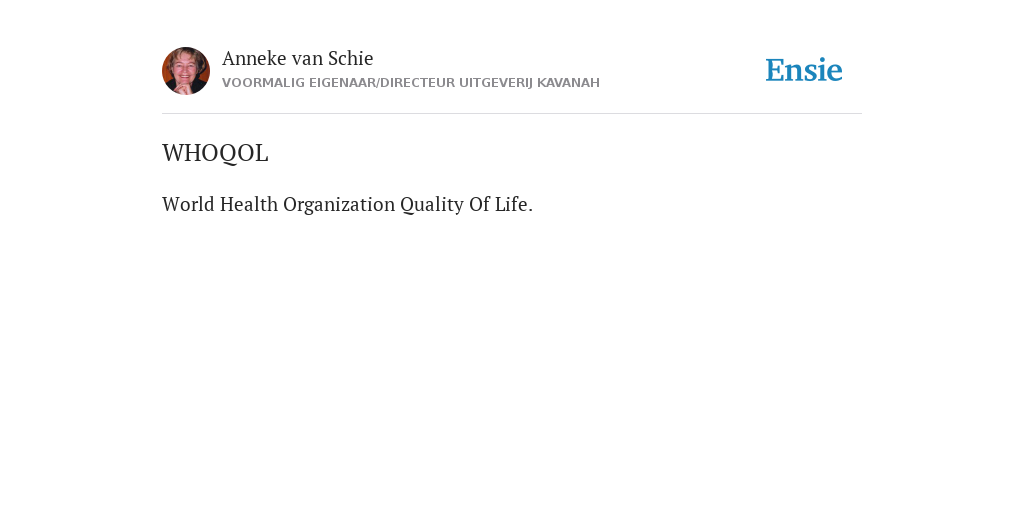Click the word "Health" in the definition

pos(249,204)
